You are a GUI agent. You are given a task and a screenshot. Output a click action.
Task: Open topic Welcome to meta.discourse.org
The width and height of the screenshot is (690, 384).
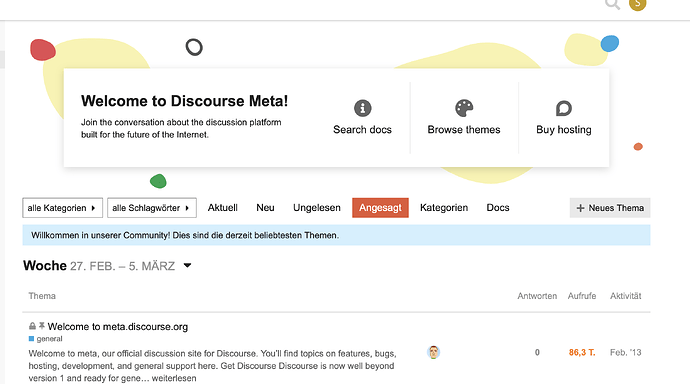coord(118,326)
